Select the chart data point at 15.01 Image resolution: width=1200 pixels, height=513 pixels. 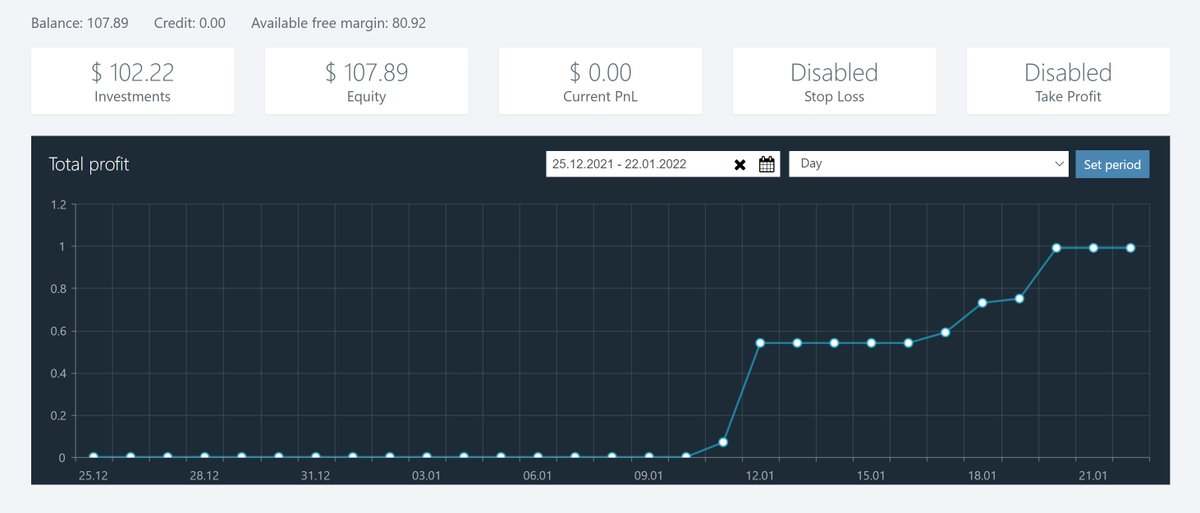coord(871,343)
